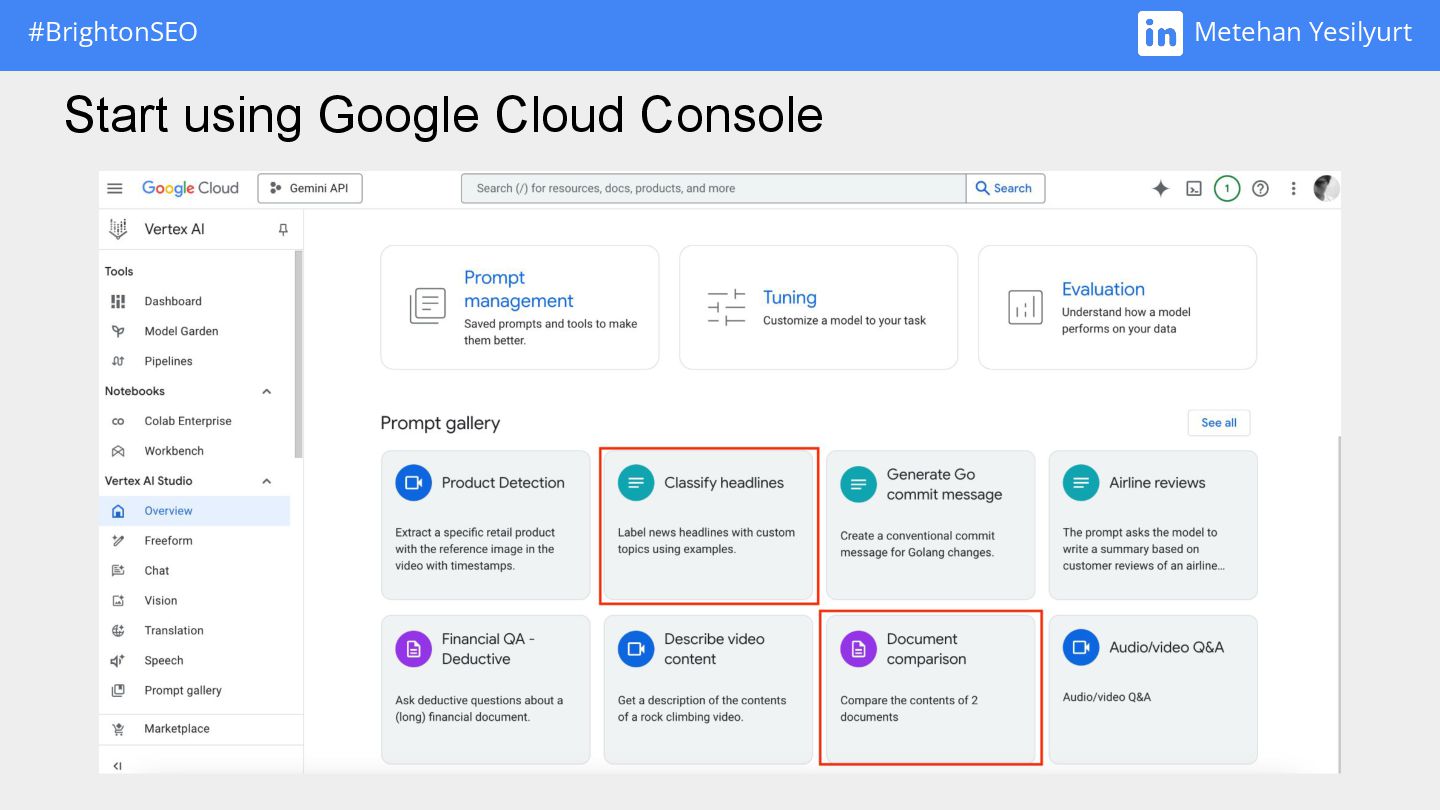This screenshot has width=1440, height=810.
Task: Click the Vision image icon
Action: pyautogui.click(x=118, y=601)
